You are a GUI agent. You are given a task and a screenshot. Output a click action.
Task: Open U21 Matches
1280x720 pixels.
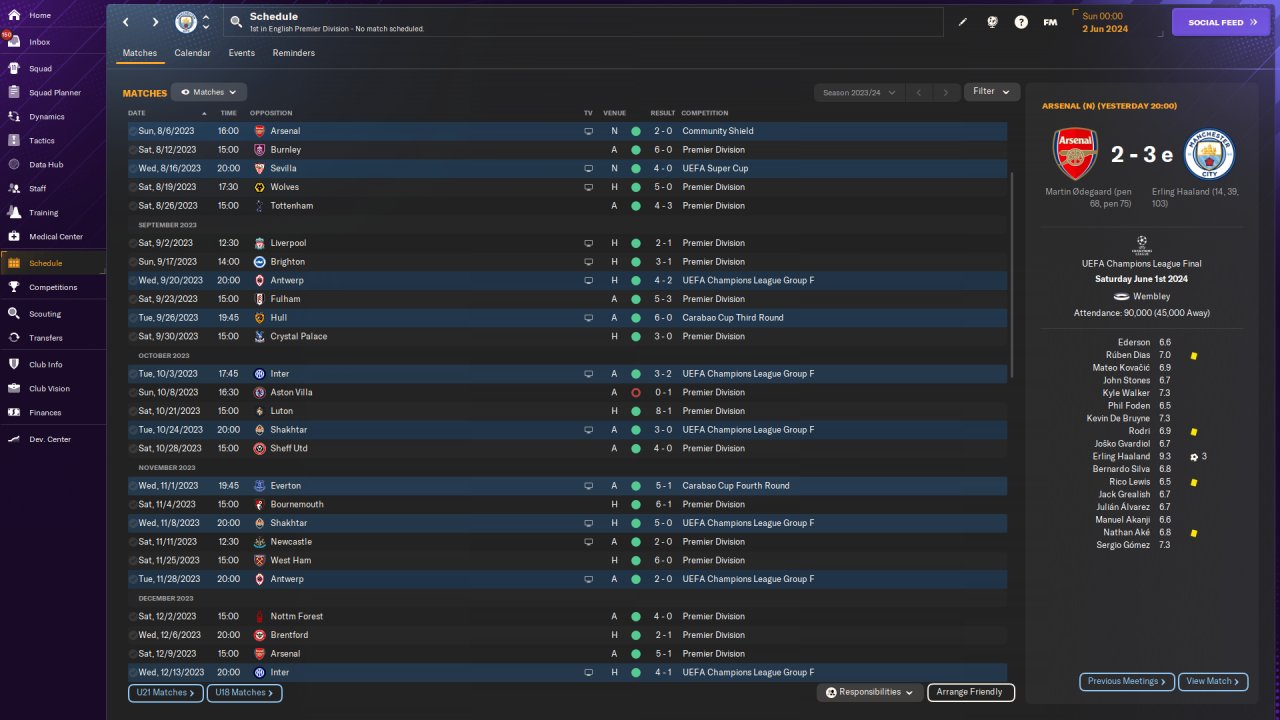165,692
